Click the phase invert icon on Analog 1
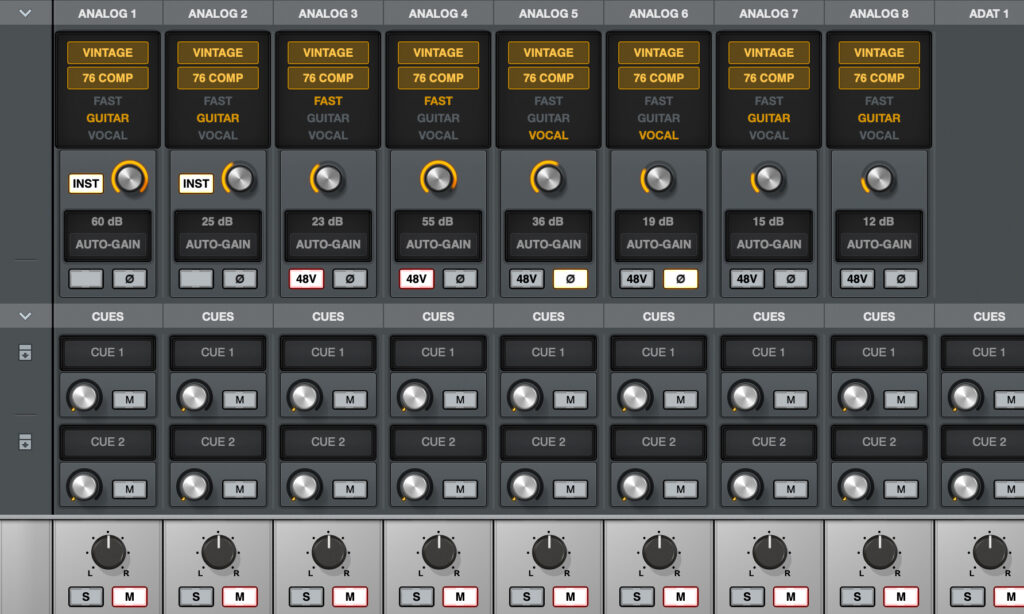This screenshot has height=614, width=1024. coord(129,279)
